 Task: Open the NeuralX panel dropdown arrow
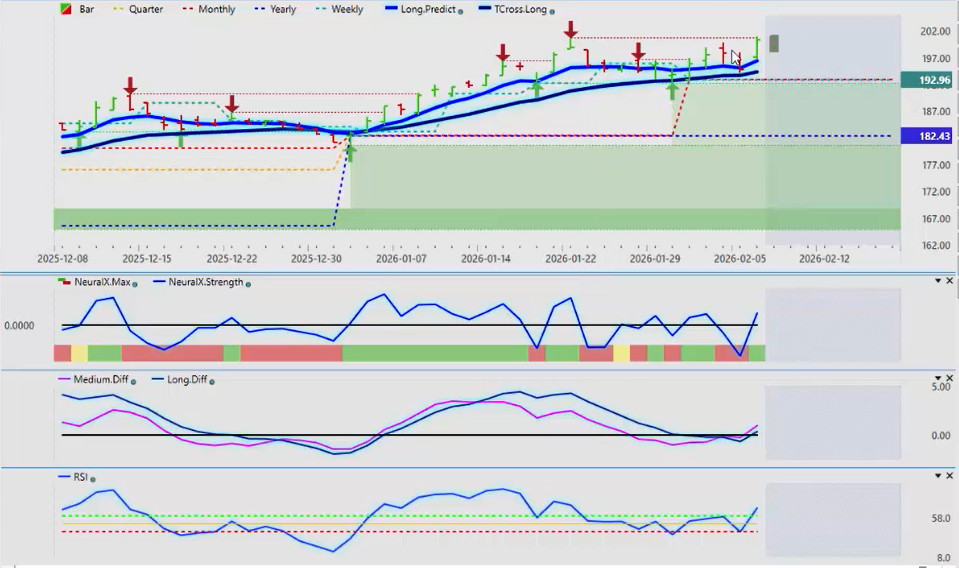point(937,281)
